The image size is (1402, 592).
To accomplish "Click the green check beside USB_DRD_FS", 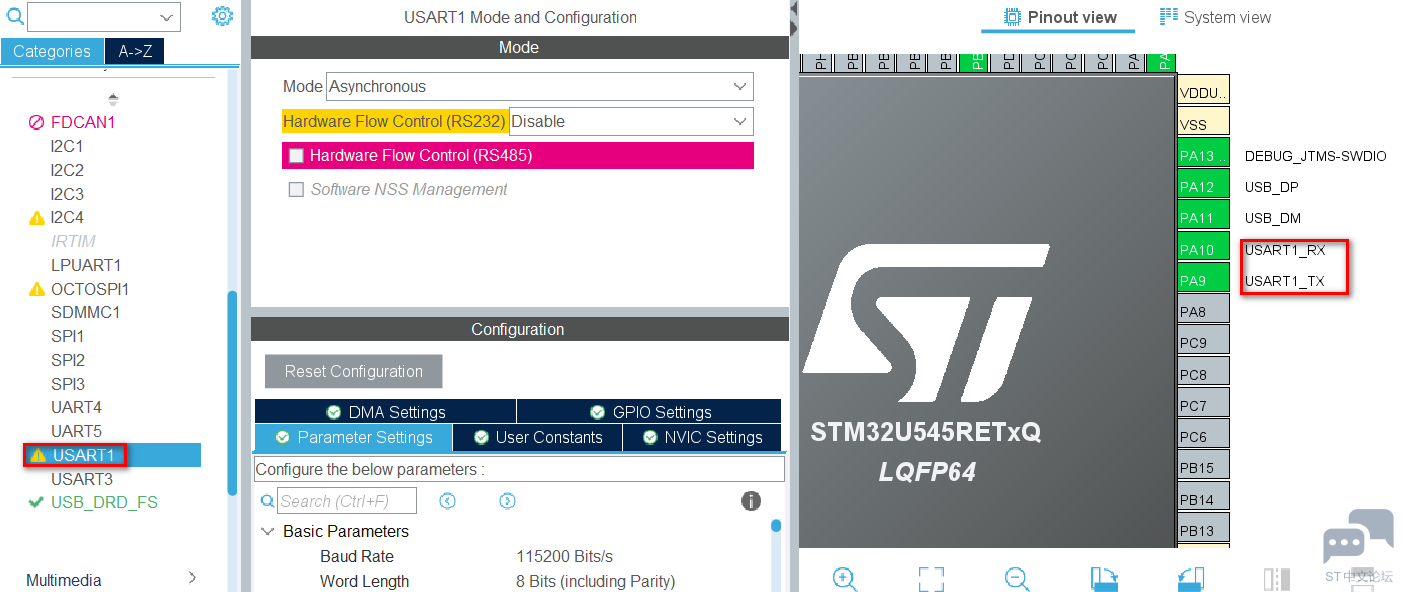I will pos(37,502).
